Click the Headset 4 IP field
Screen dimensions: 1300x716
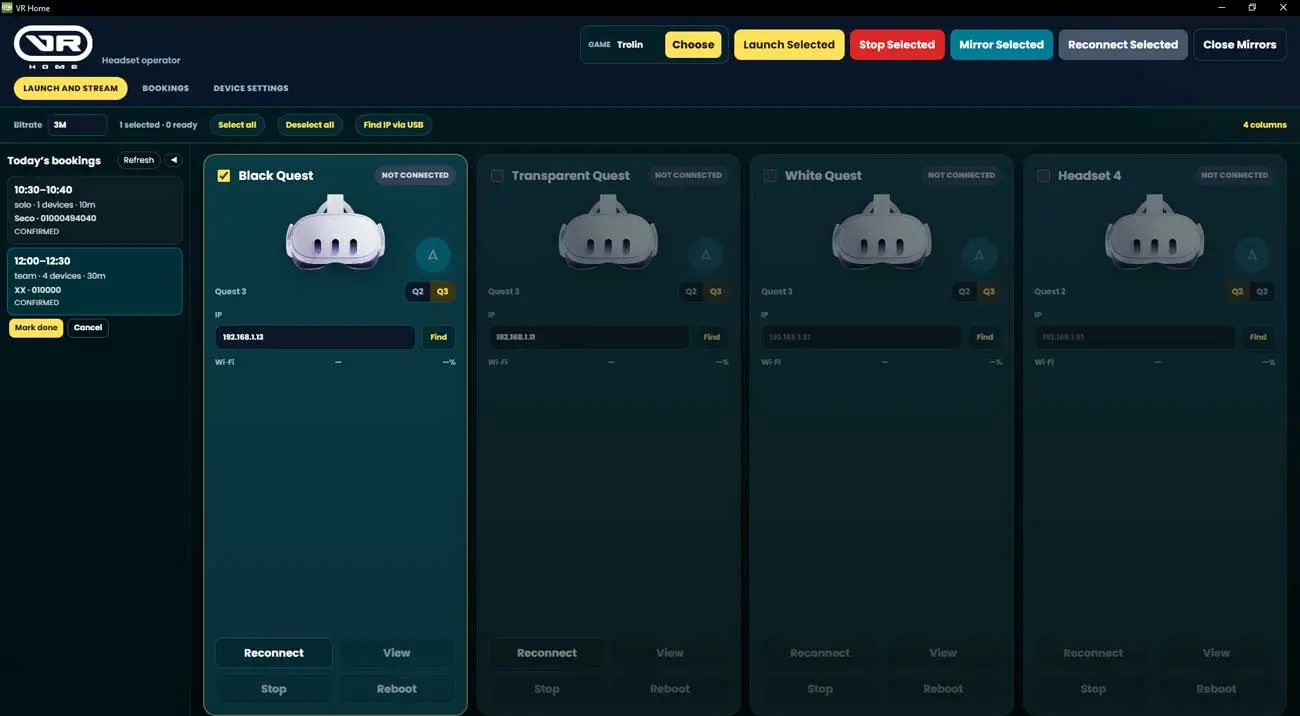click(1134, 337)
